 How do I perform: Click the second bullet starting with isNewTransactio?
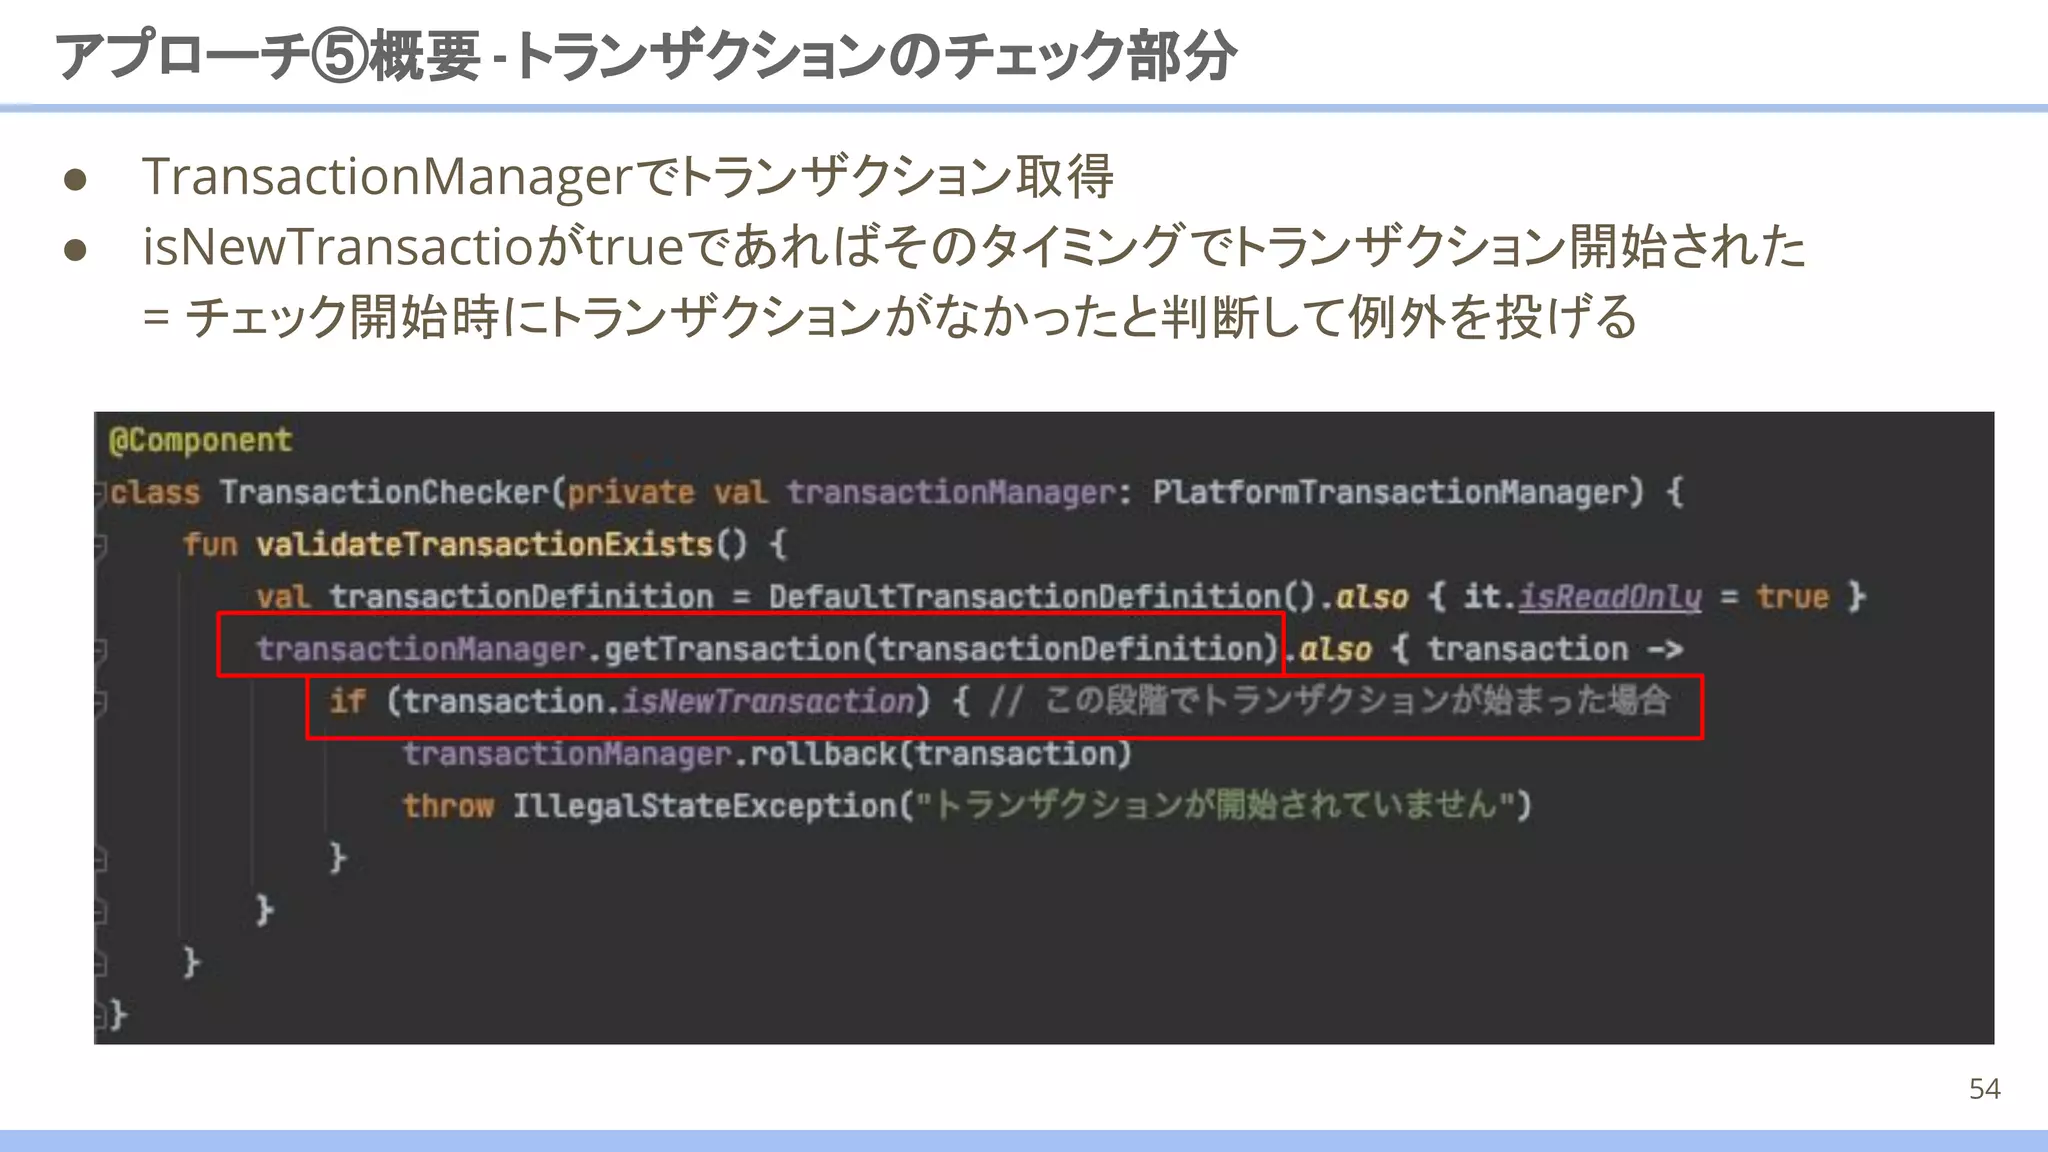tap(973, 247)
